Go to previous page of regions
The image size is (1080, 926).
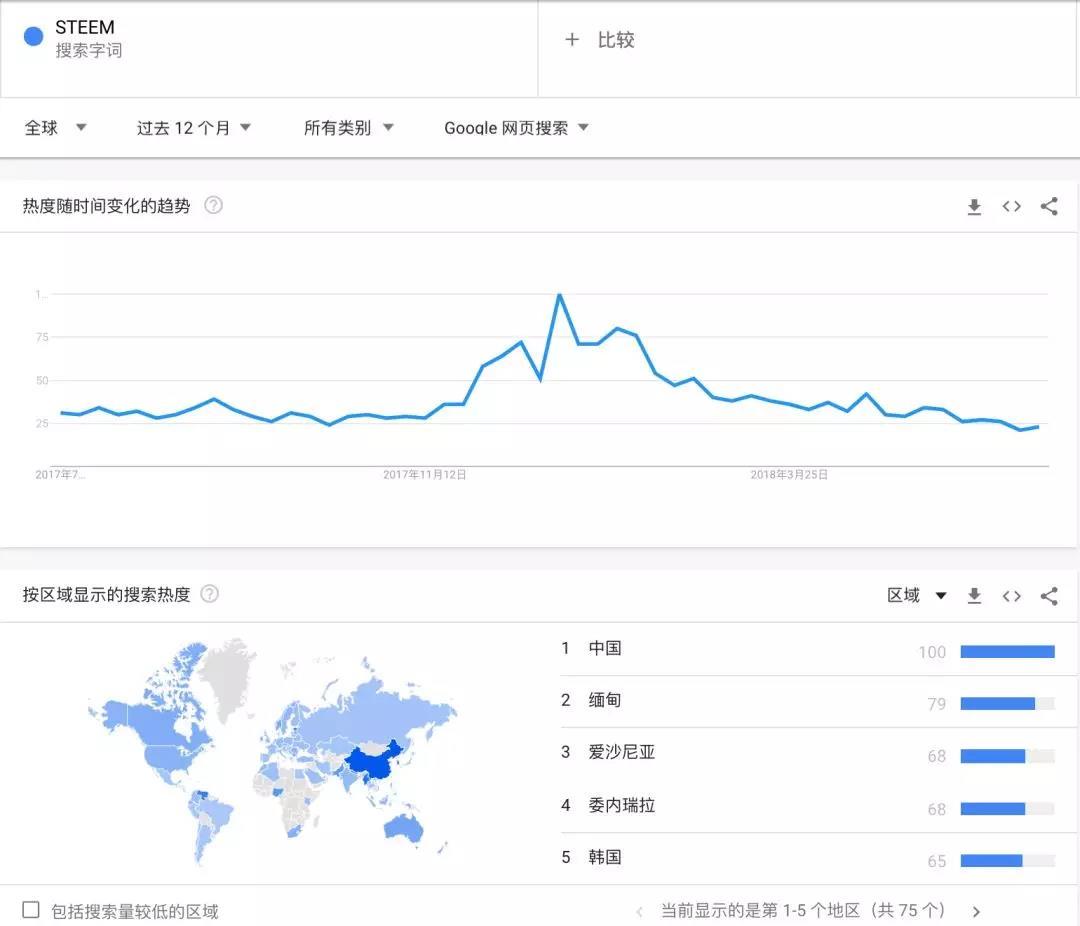coord(639,912)
